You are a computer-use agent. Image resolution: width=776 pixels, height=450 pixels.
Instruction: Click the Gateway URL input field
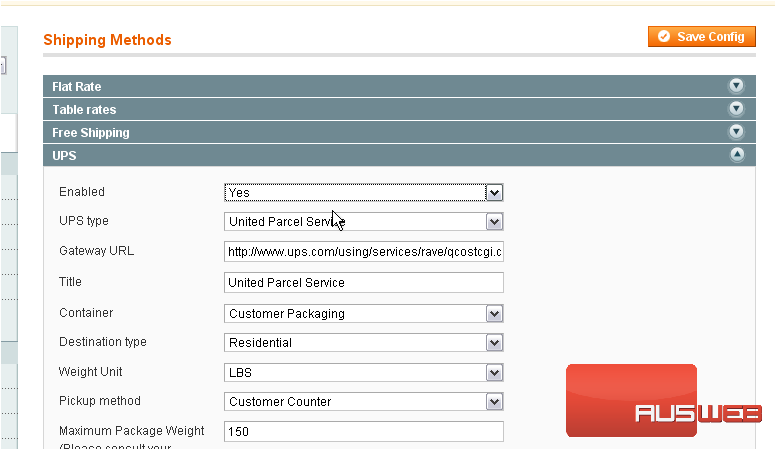coord(363,252)
